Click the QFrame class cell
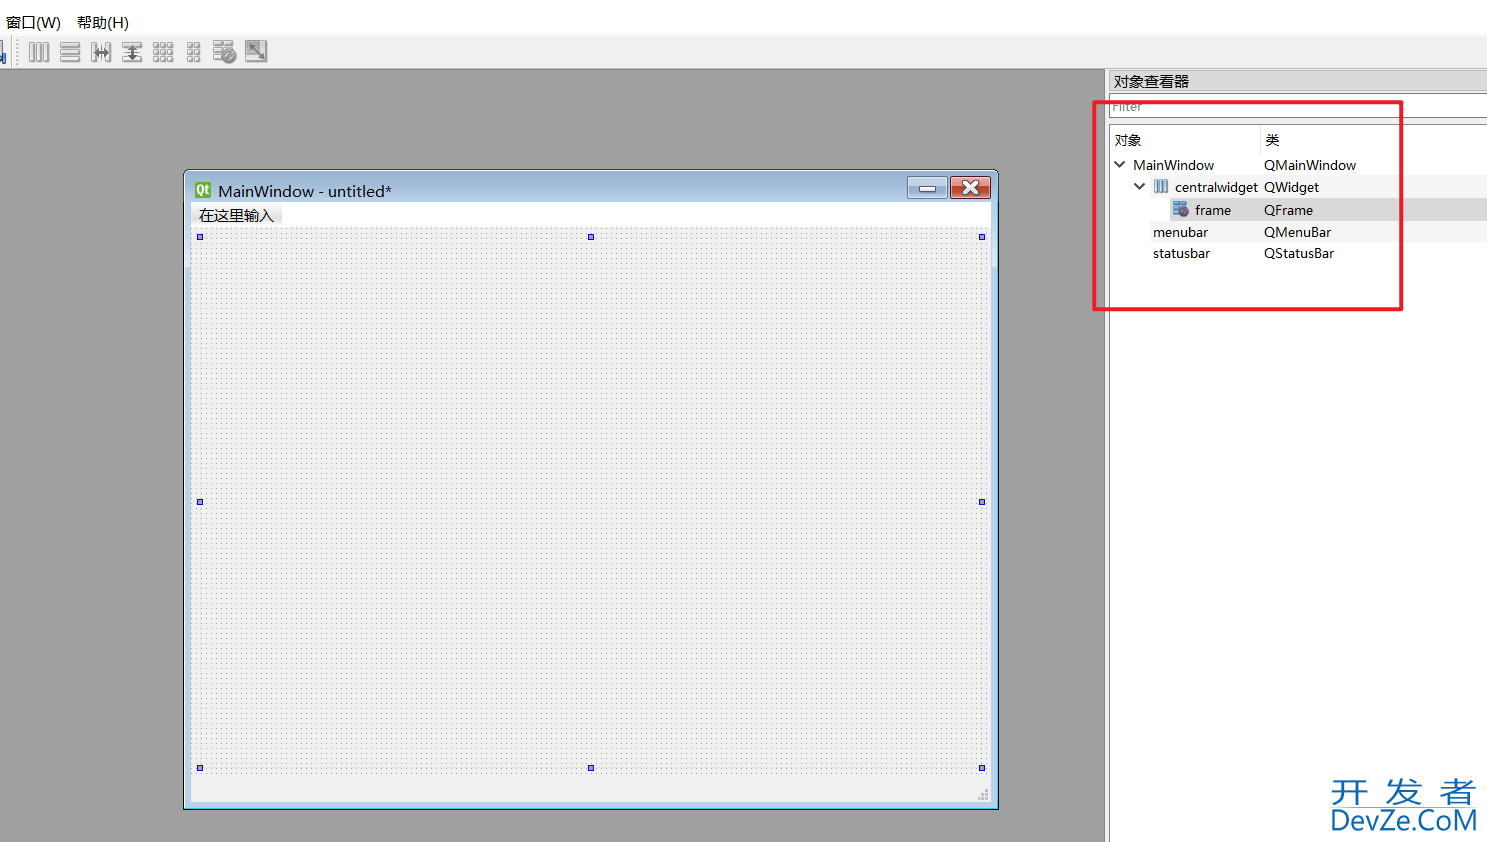The height and width of the screenshot is (842, 1487). (x=1288, y=210)
